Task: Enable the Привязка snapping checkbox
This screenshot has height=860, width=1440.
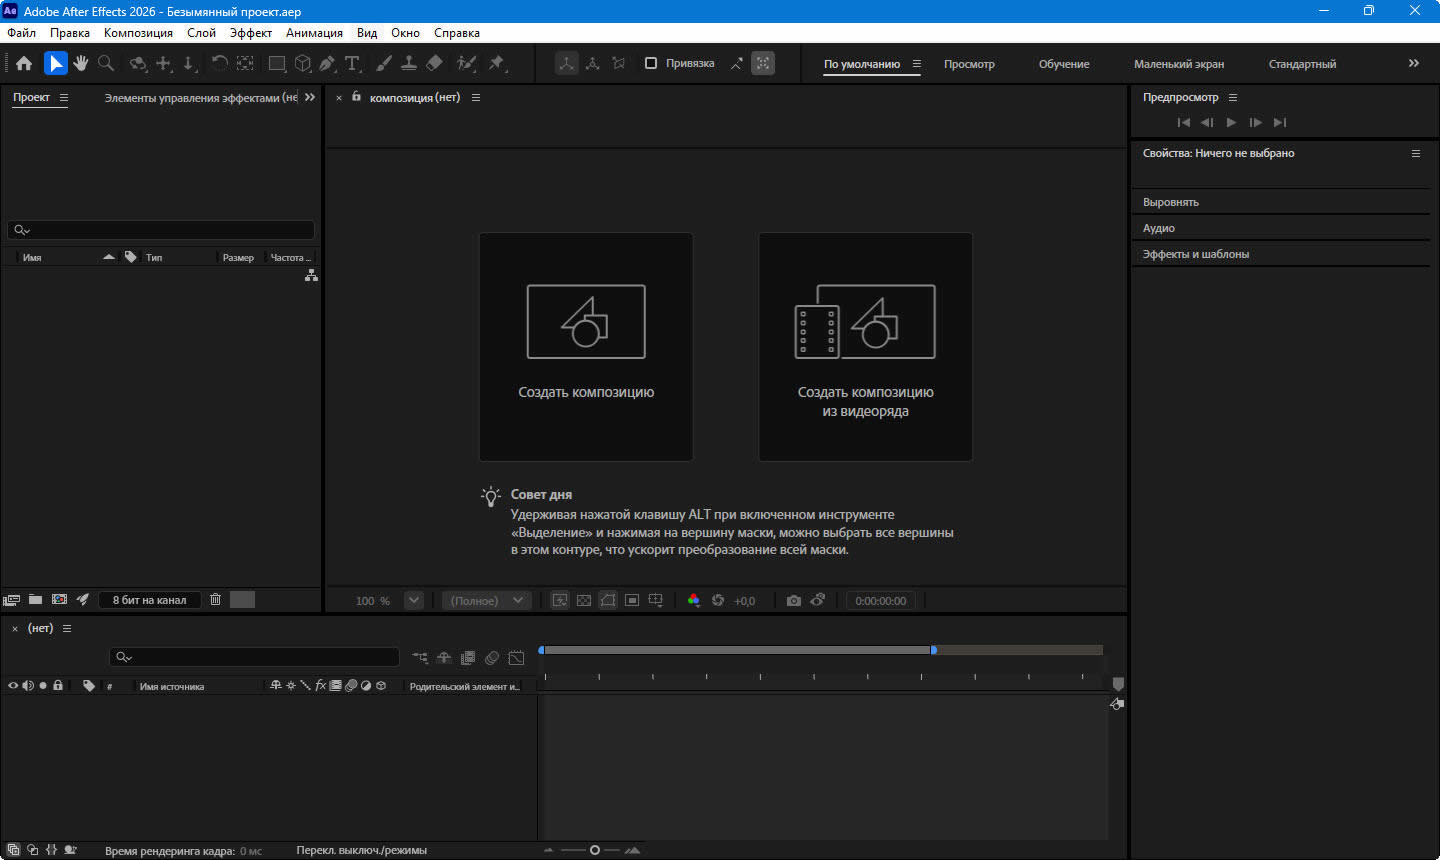Action: click(x=651, y=63)
